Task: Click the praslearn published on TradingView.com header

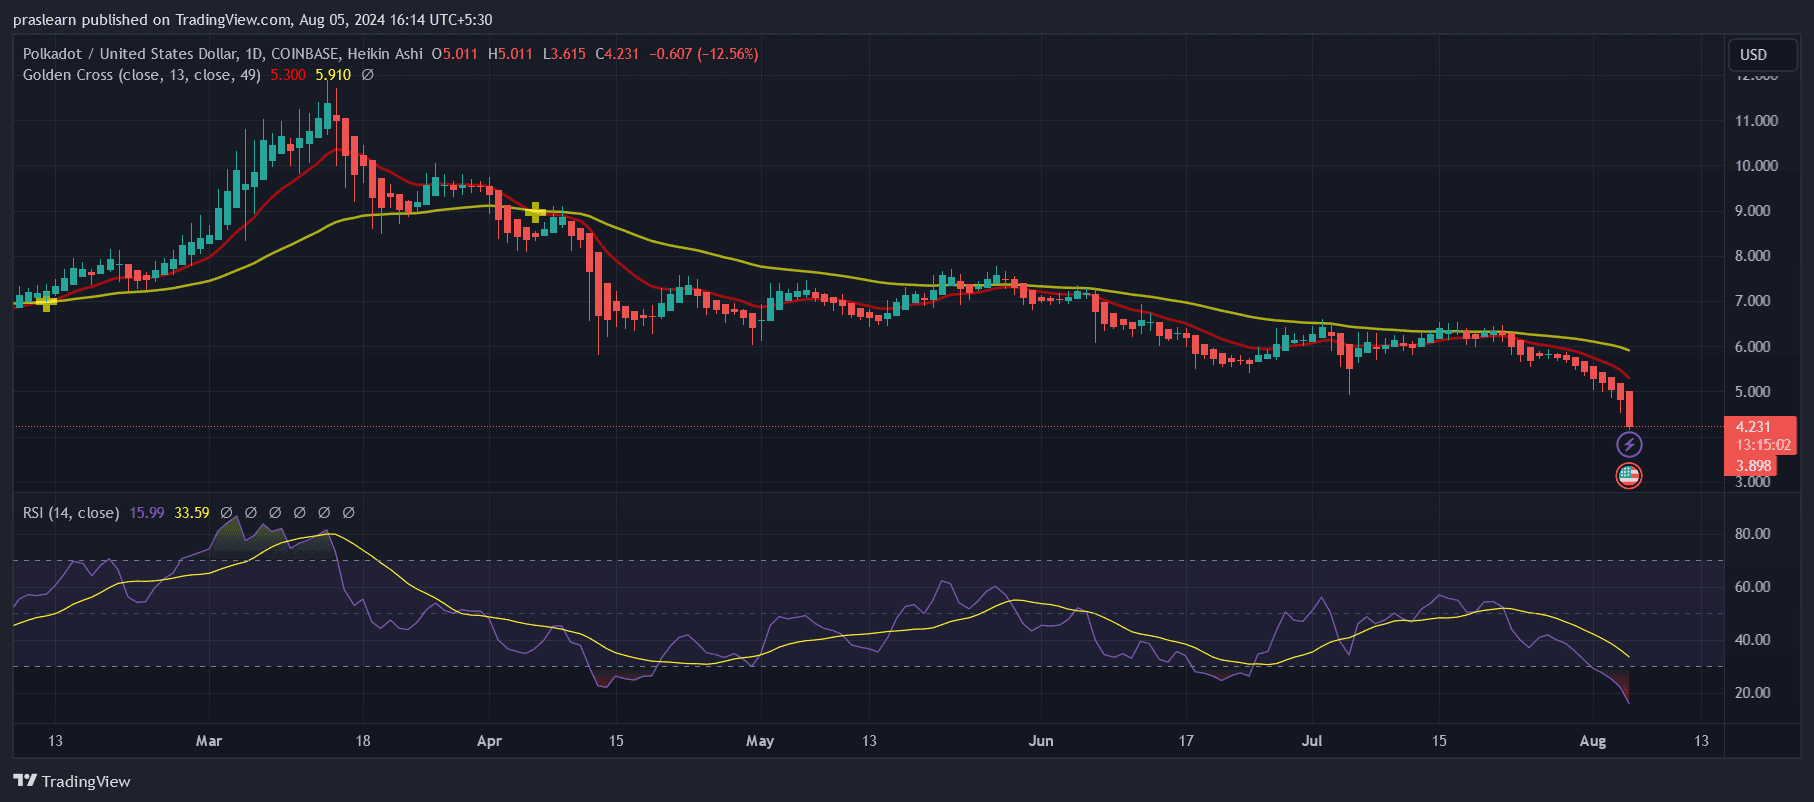Action: click(x=252, y=20)
